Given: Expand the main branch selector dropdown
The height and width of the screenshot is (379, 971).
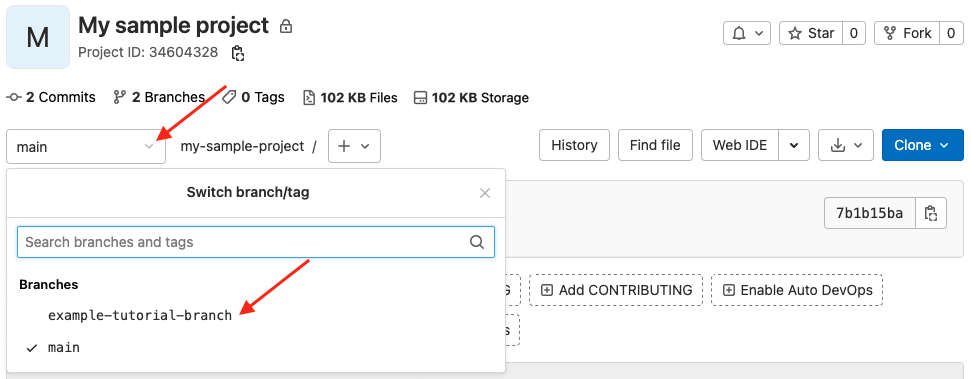Looking at the screenshot, I should 86,147.
